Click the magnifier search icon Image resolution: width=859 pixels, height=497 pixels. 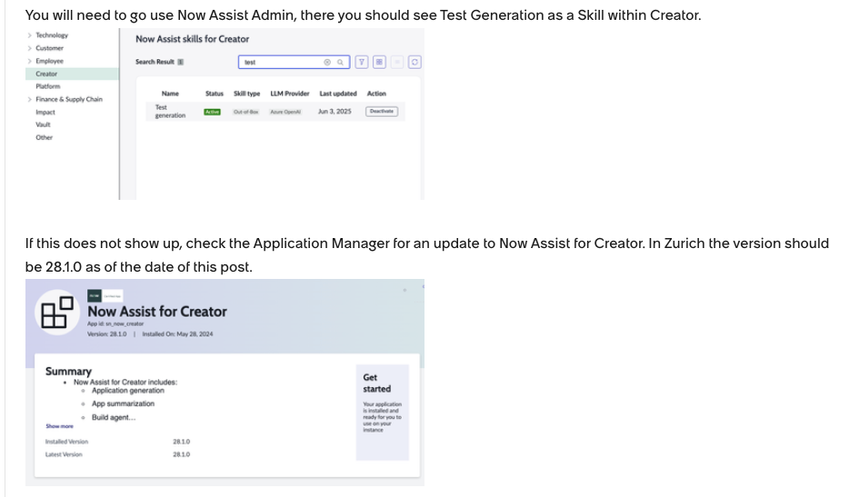tap(340, 62)
